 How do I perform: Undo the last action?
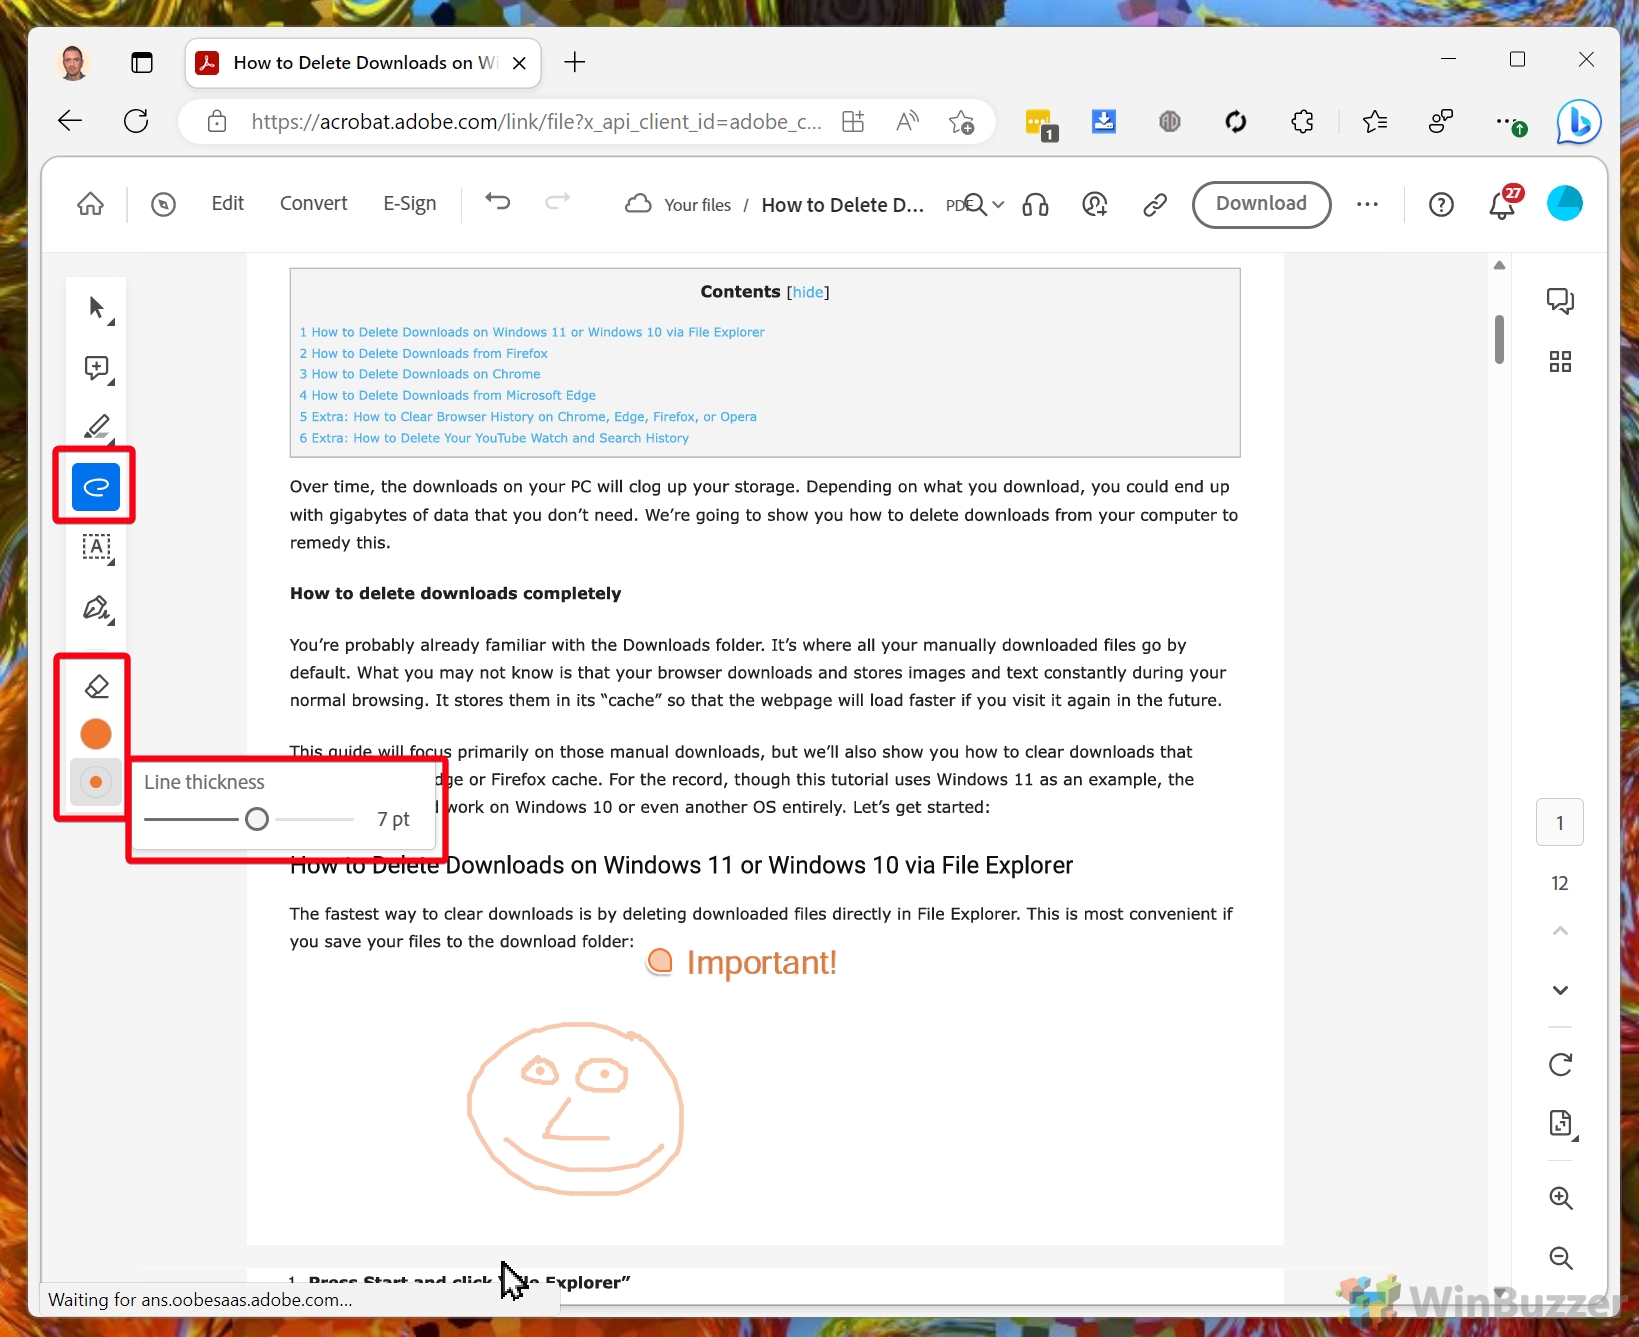[498, 203]
